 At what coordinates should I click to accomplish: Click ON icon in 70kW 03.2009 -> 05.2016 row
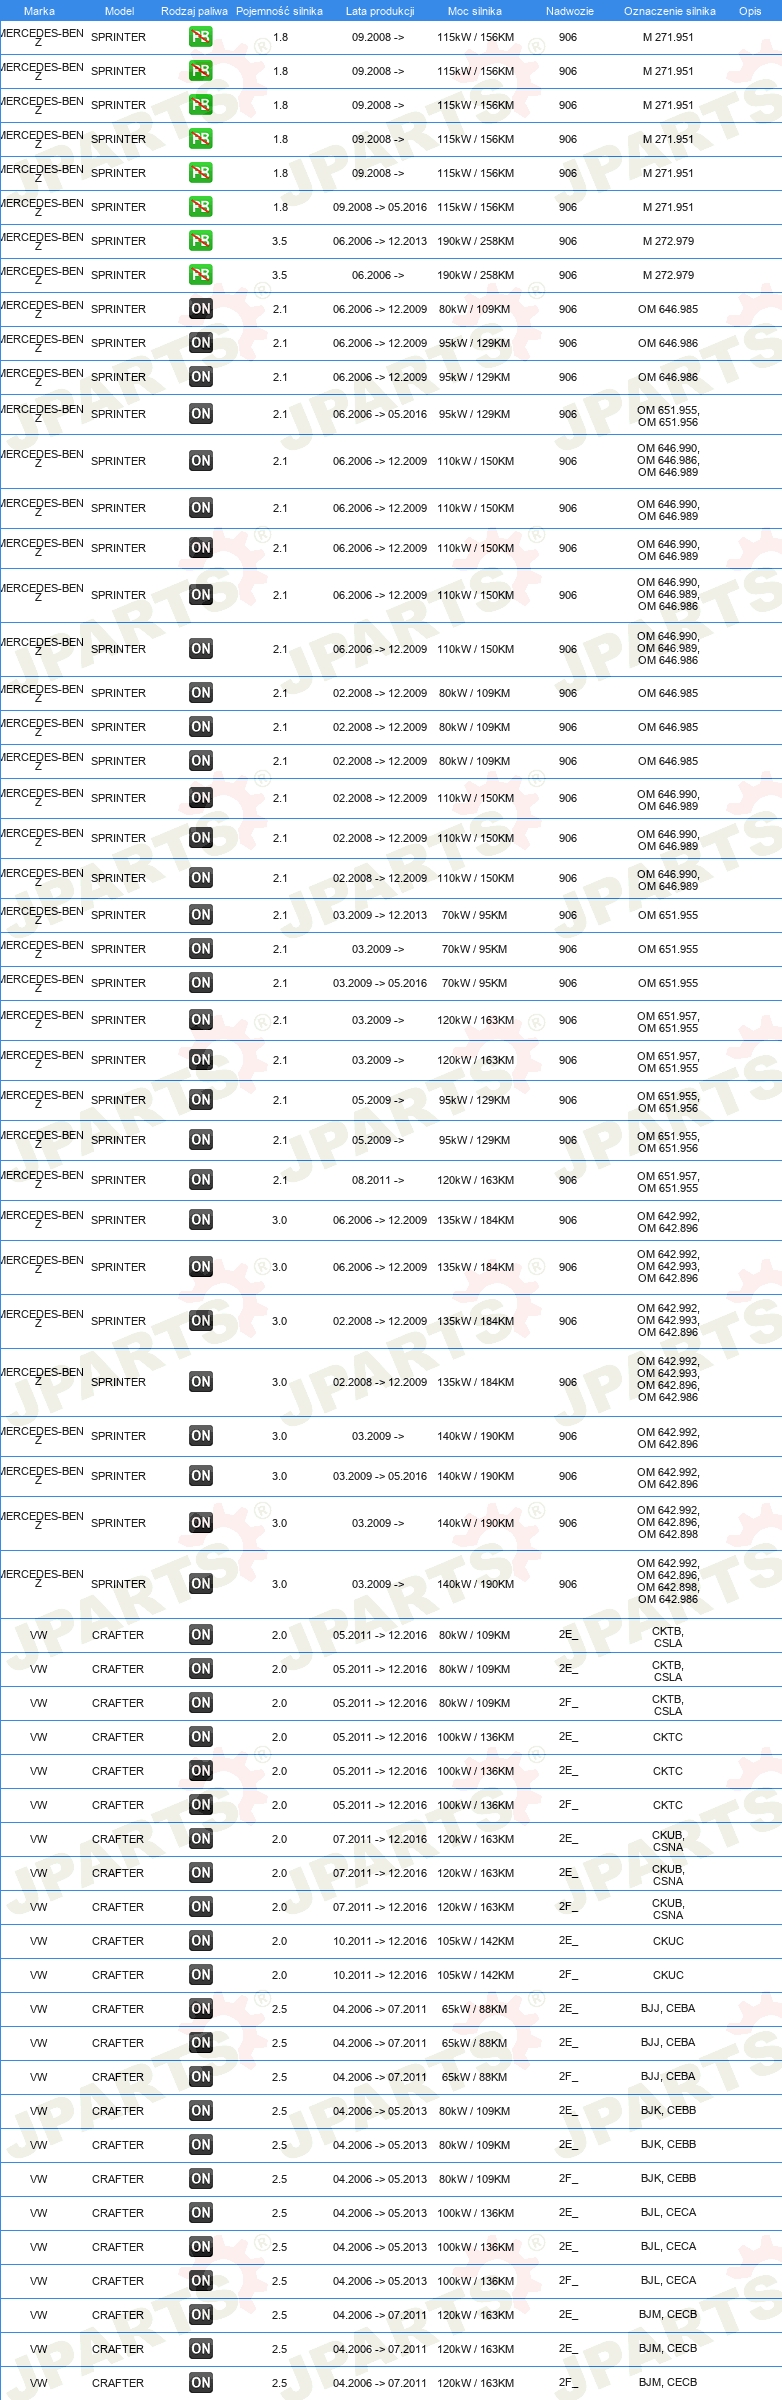[200, 983]
